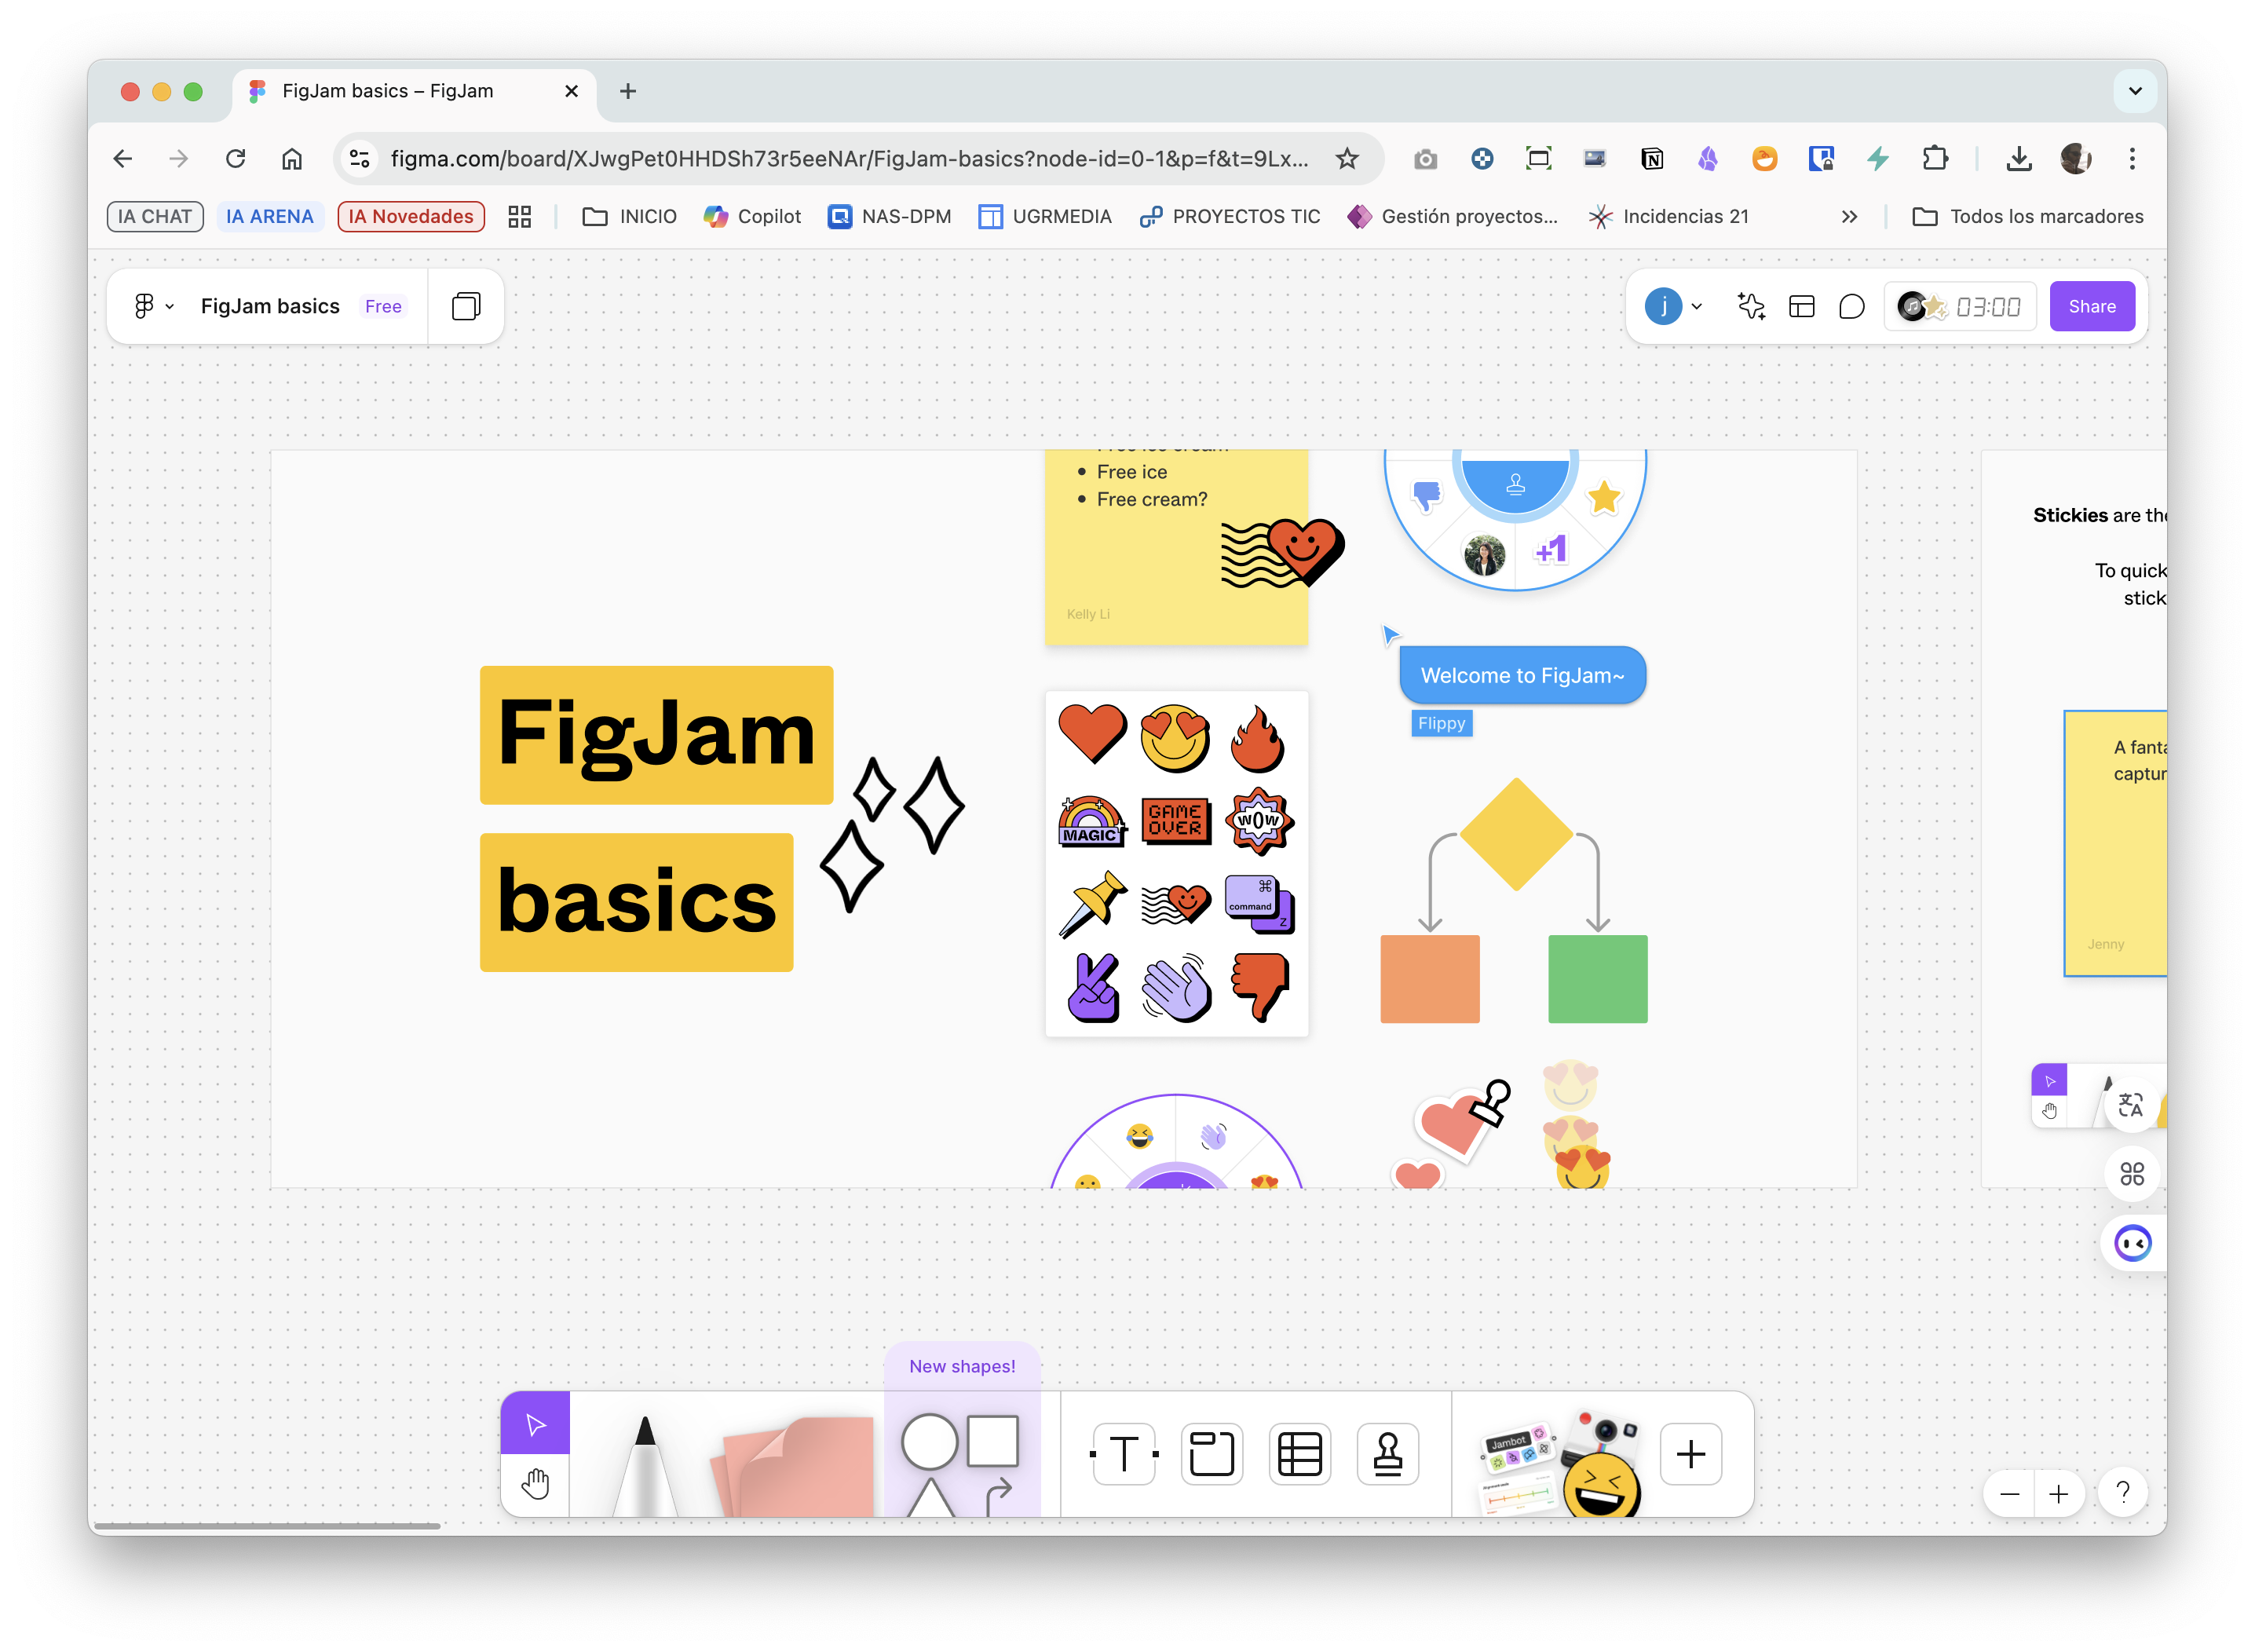Select the Move cursor tool

pyautogui.click(x=535, y=1423)
